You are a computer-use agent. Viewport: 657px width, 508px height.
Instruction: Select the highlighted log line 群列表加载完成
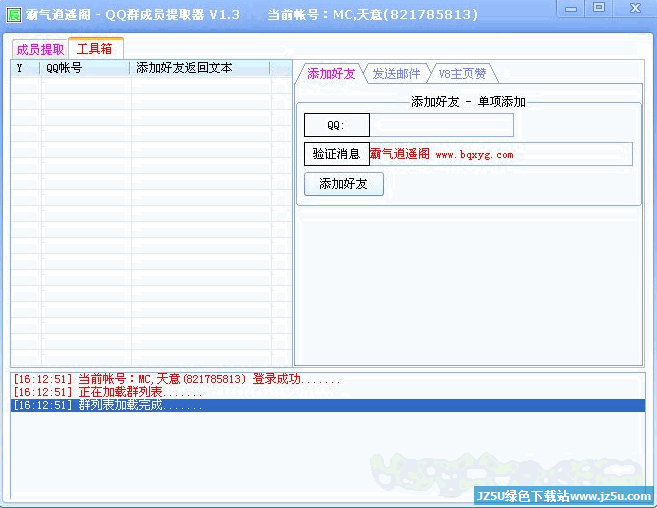click(x=328, y=405)
